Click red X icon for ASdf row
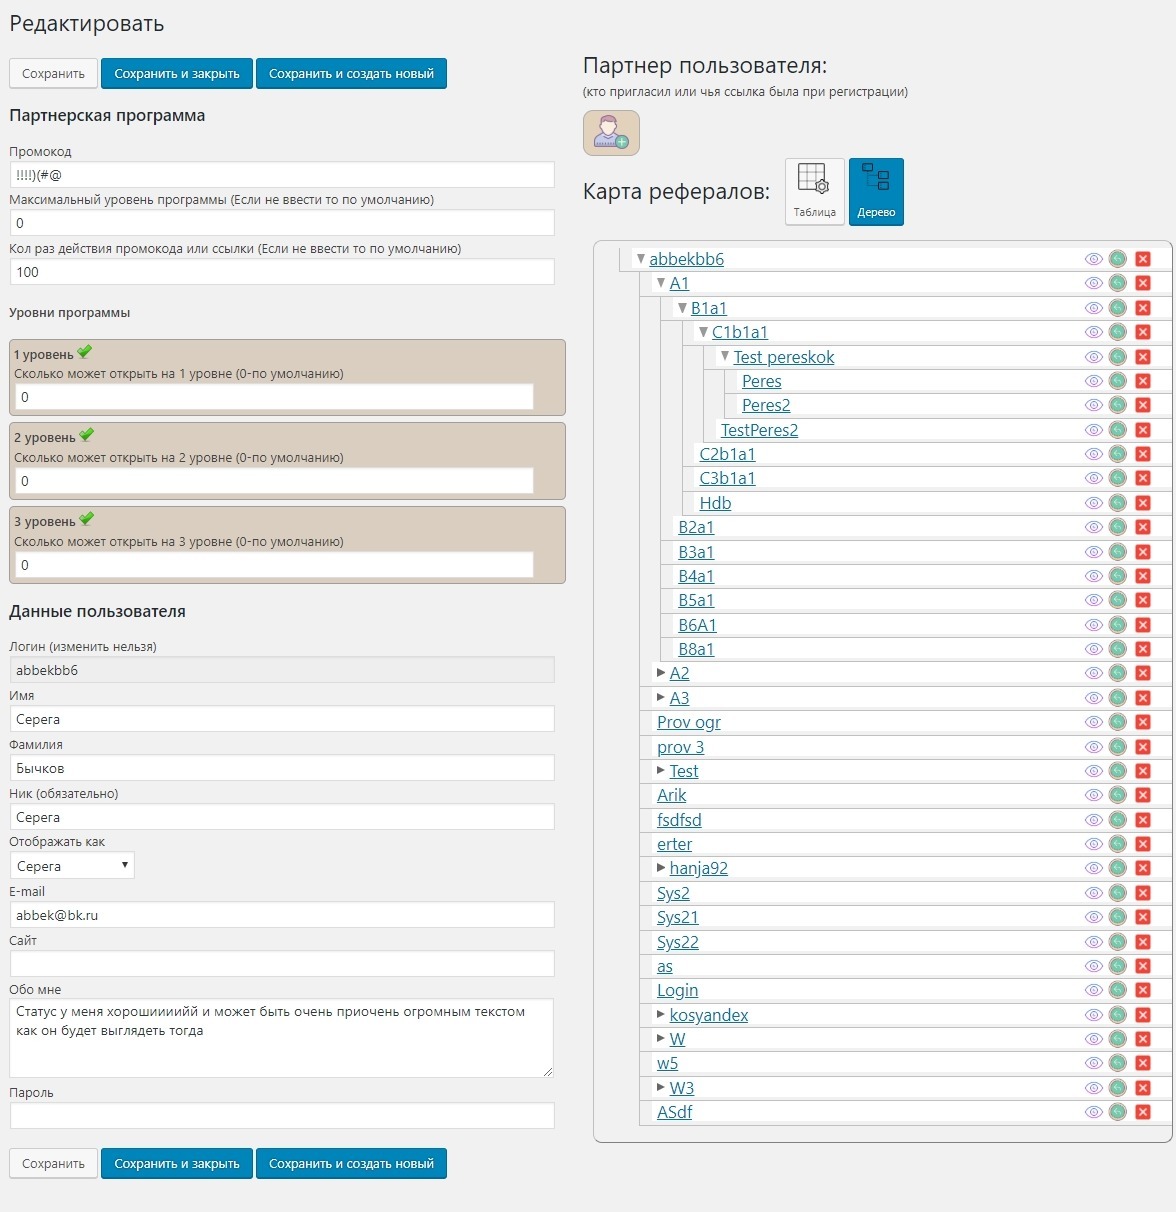This screenshot has height=1212, width=1176. click(1143, 1112)
